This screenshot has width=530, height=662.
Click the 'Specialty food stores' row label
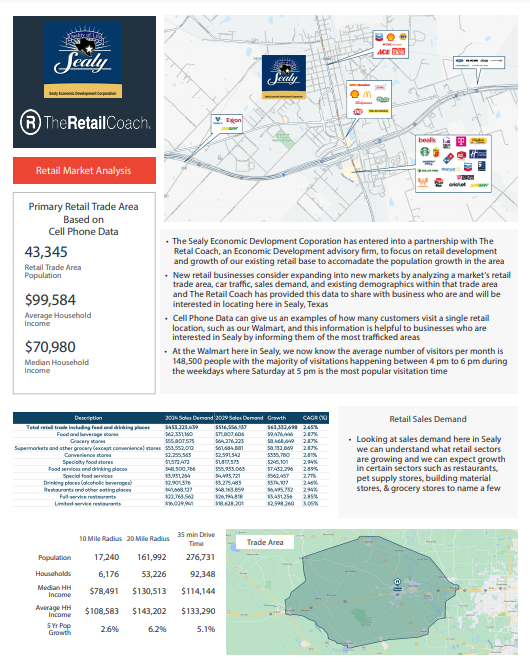(88, 462)
